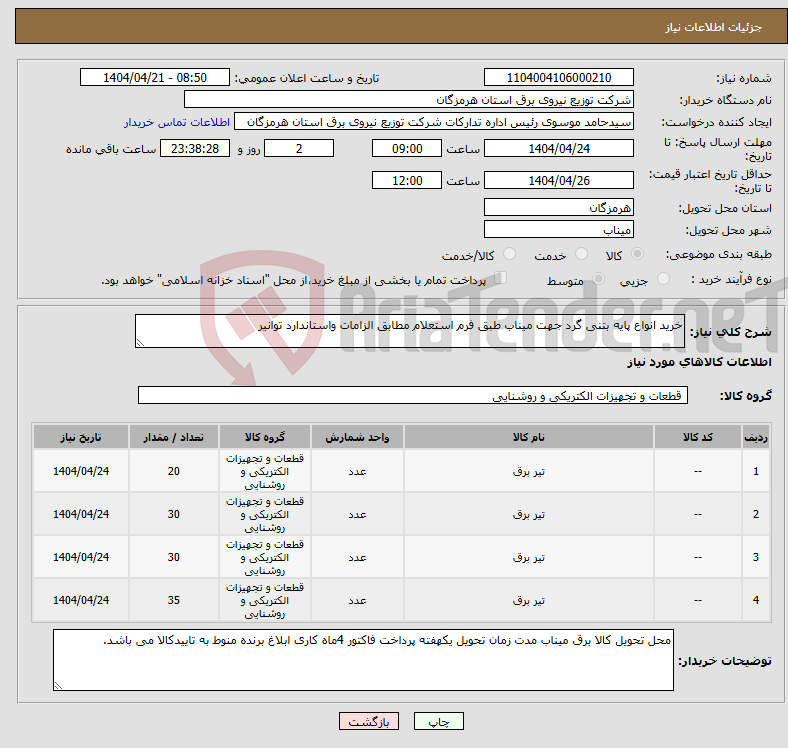Click need date 1404/04/24 in row 1
This screenshot has height=748, width=788.
81,471
